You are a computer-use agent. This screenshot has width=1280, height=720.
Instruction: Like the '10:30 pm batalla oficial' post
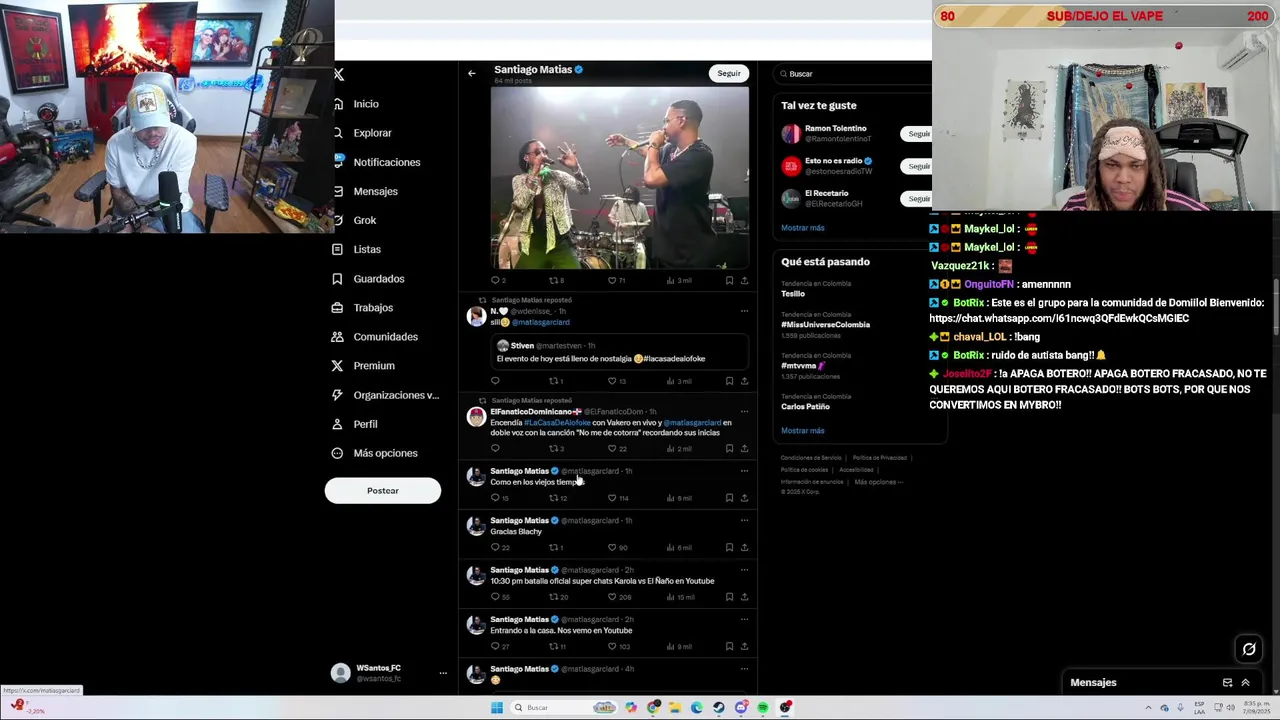tap(613, 597)
